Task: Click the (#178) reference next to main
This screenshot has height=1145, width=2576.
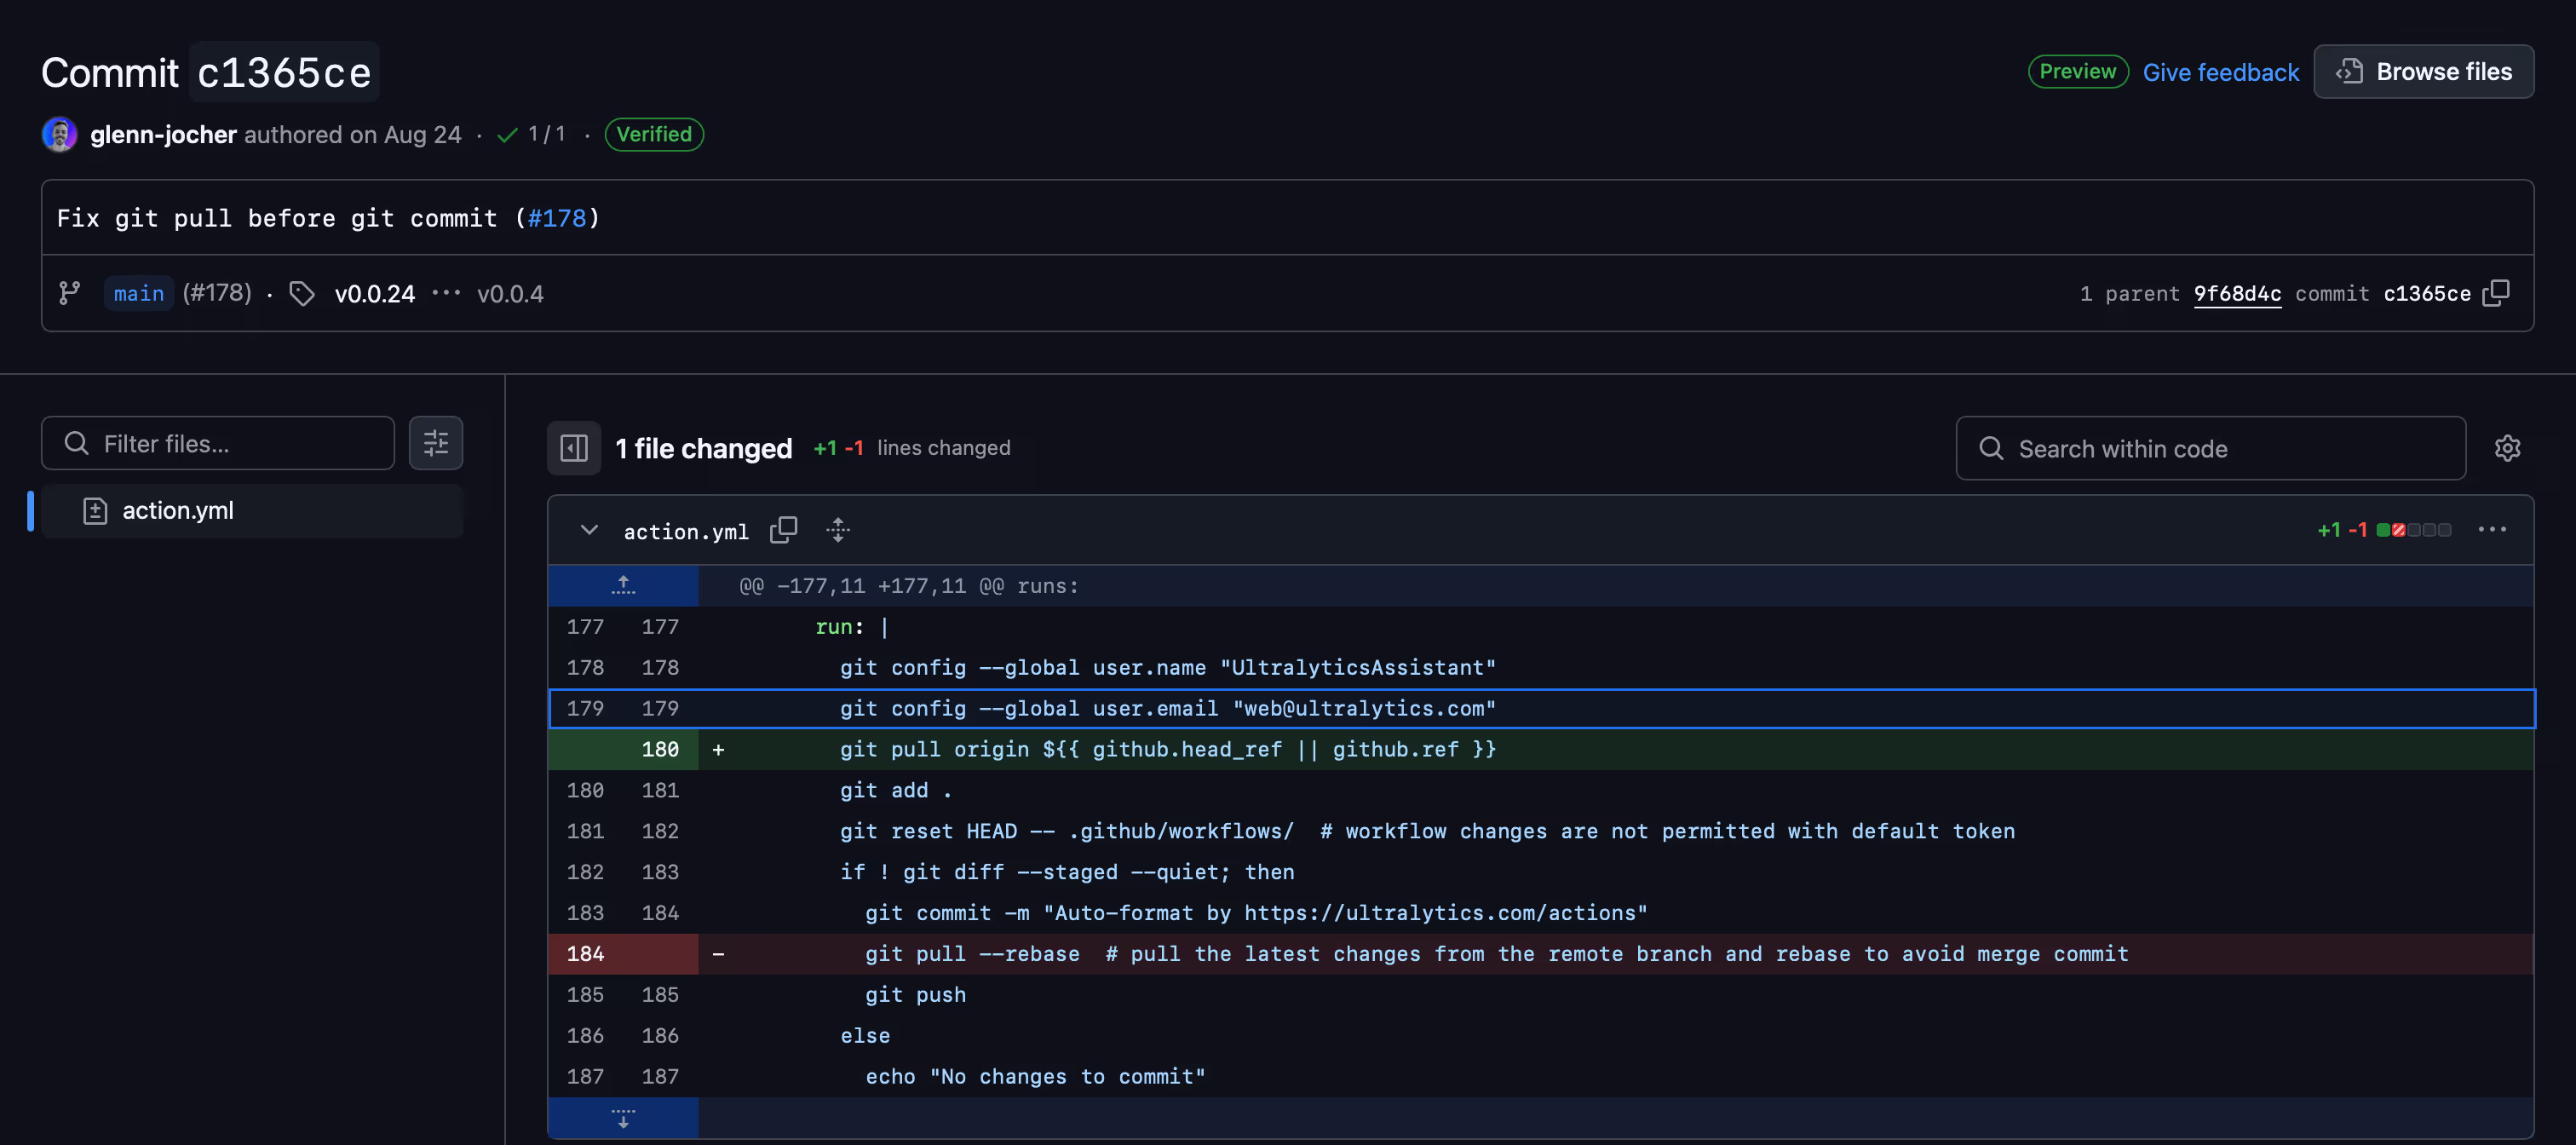Action: point(217,293)
